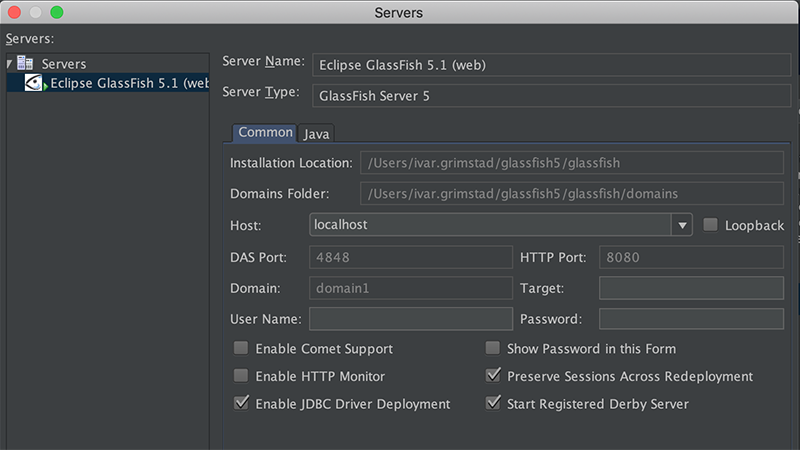Click the DAS Port field
The height and width of the screenshot is (450, 800).
pyautogui.click(x=411, y=257)
